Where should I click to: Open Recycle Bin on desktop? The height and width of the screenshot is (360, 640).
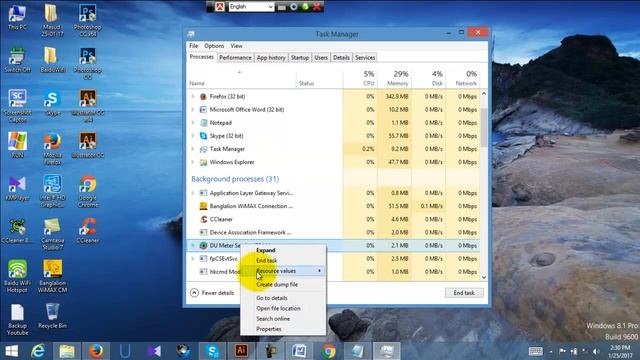coord(52,316)
